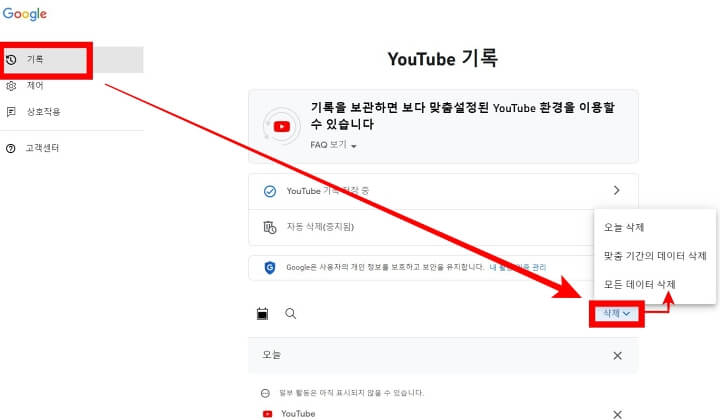Select 오늘 삭제 from the menu
The height and width of the screenshot is (420, 720).
coord(655,227)
